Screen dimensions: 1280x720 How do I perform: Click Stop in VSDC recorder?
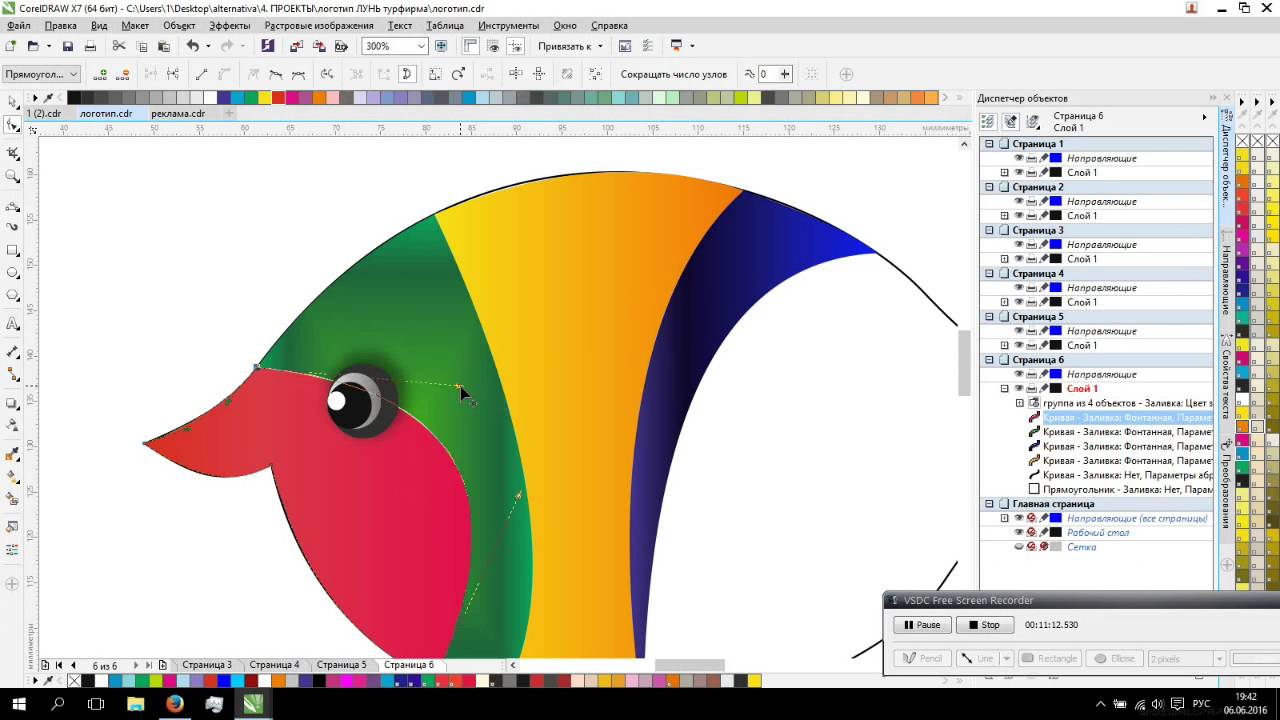coord(984,625)
